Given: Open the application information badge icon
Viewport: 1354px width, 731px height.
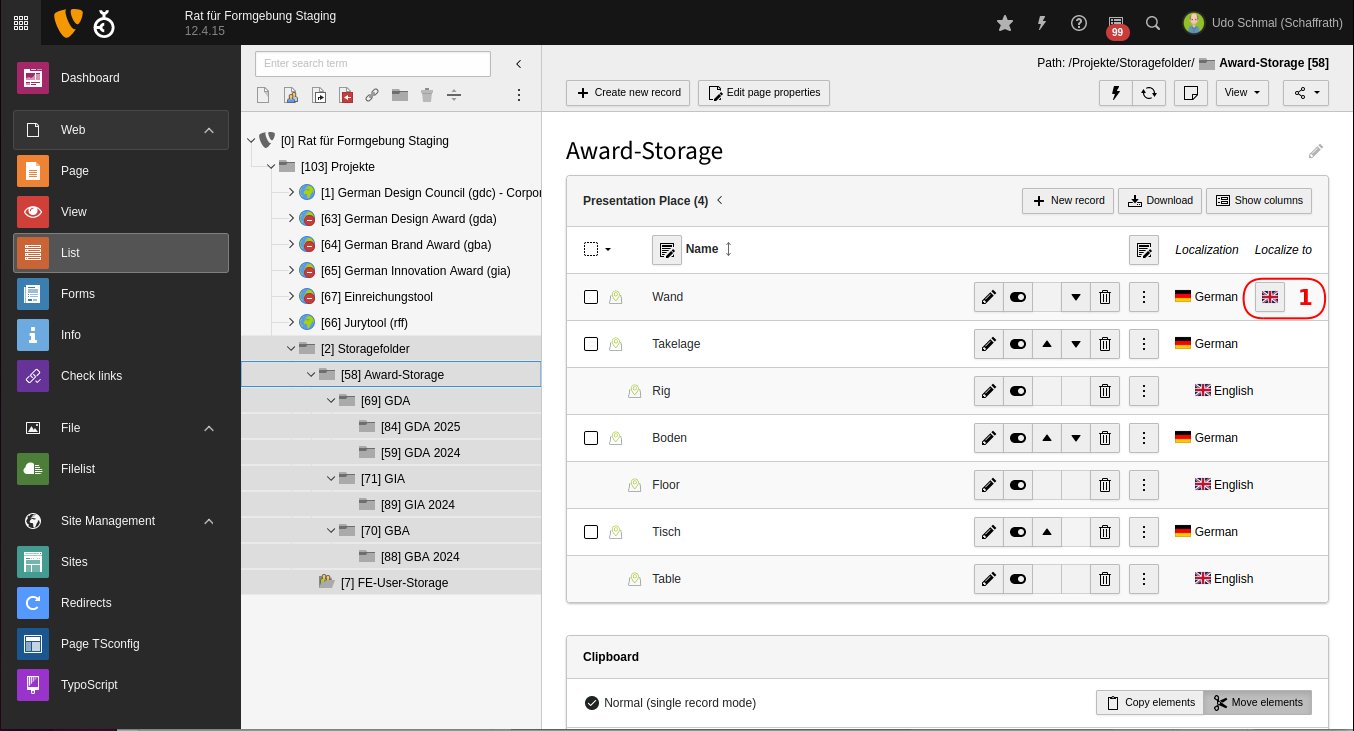Looking at the screenshot, I should pos(1116,23).
